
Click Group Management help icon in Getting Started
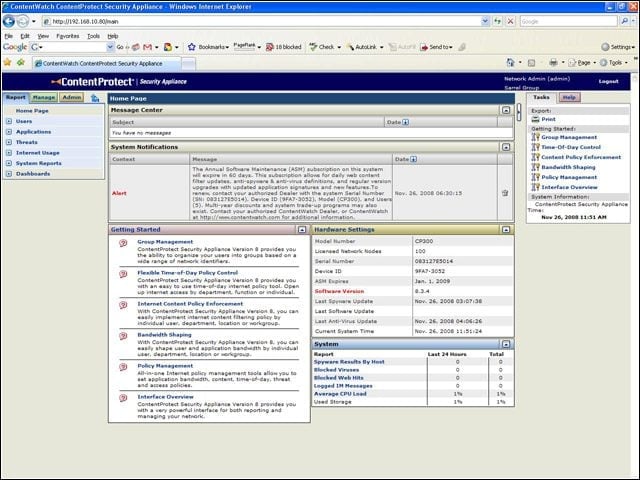tap(123, 243)
